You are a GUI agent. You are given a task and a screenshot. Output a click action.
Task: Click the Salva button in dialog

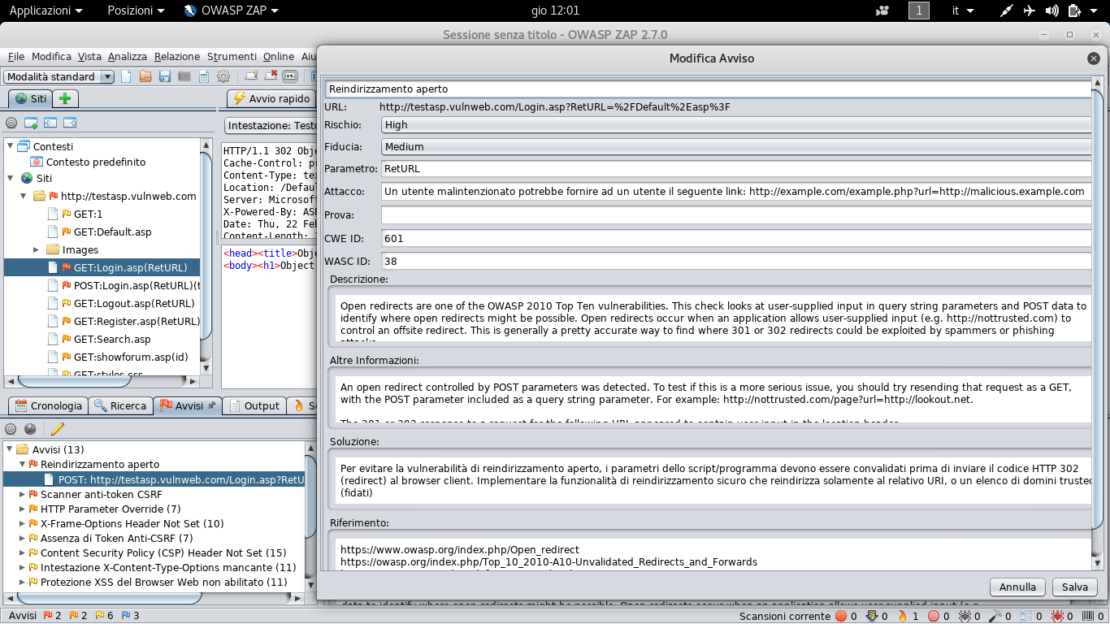click(1074, 587)
